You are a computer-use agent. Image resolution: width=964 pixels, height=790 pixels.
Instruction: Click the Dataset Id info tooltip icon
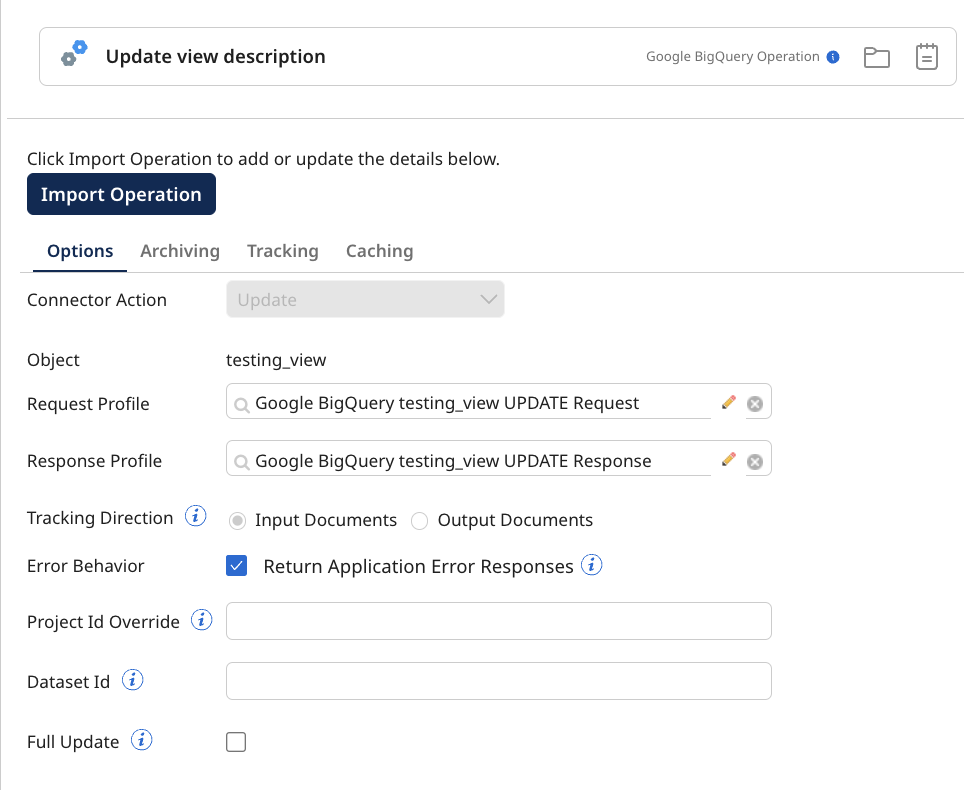(132, 681)
